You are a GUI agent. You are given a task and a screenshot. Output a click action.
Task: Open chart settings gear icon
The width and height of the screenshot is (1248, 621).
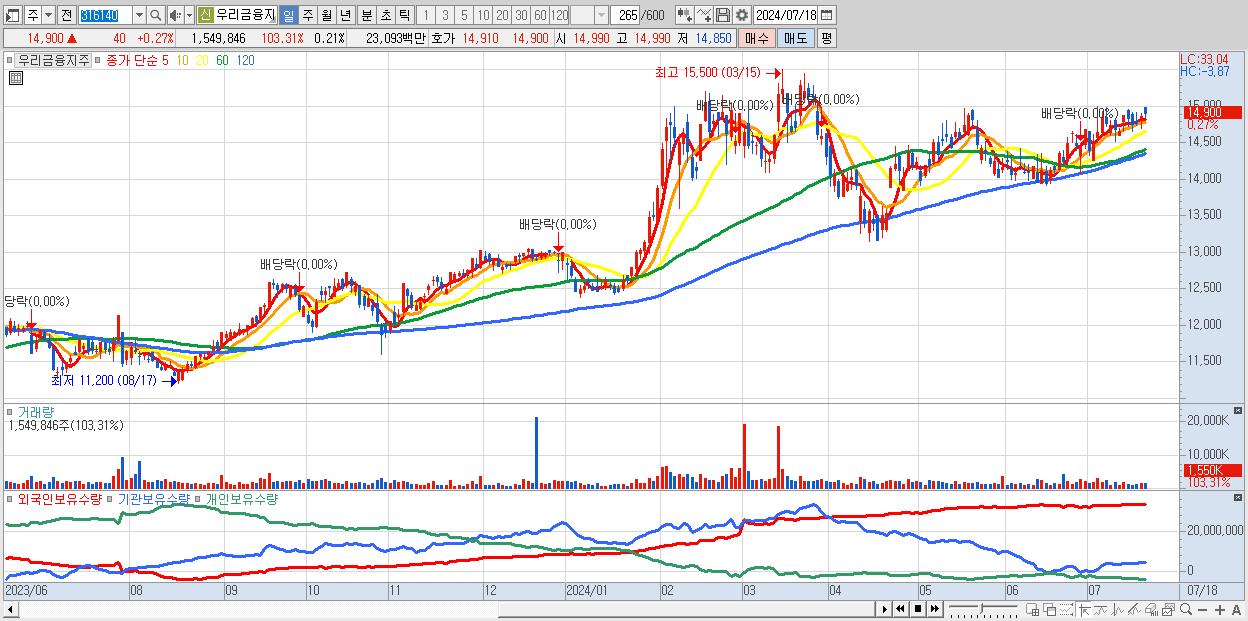(742, 15)
